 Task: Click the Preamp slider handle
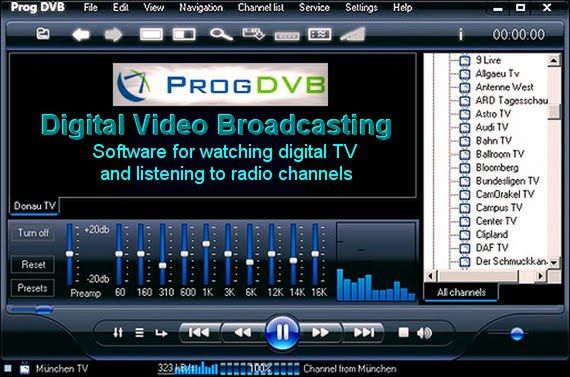[69, 254]
